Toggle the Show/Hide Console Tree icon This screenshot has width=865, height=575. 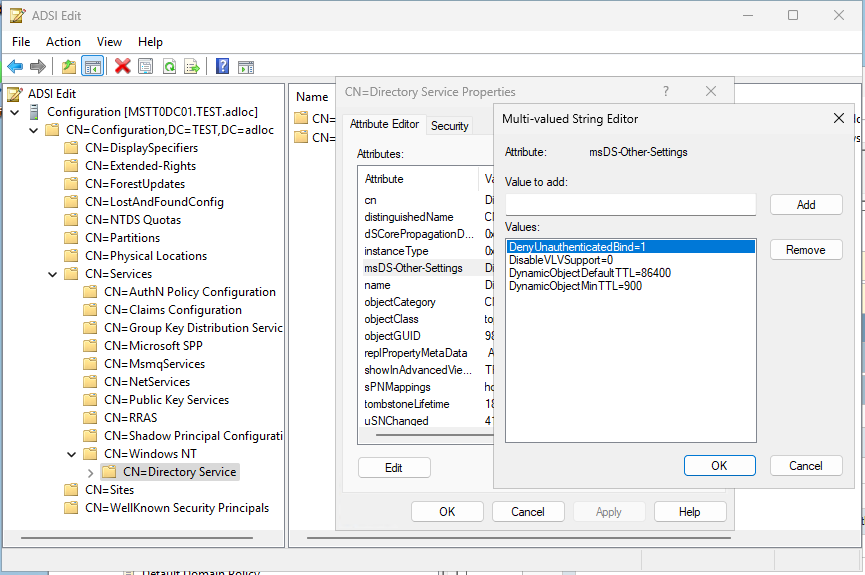92,66
